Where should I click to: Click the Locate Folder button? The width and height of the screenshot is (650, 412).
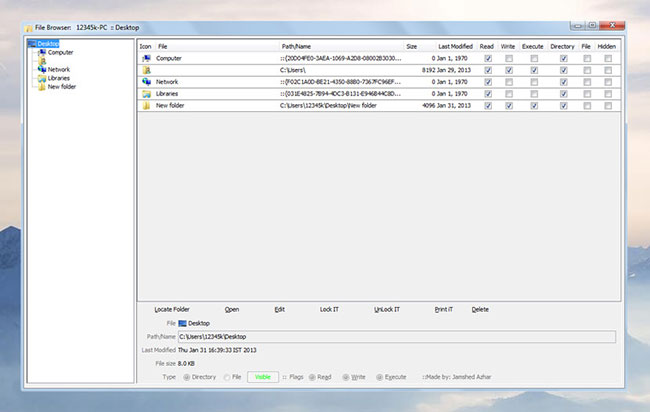[172, 309]
